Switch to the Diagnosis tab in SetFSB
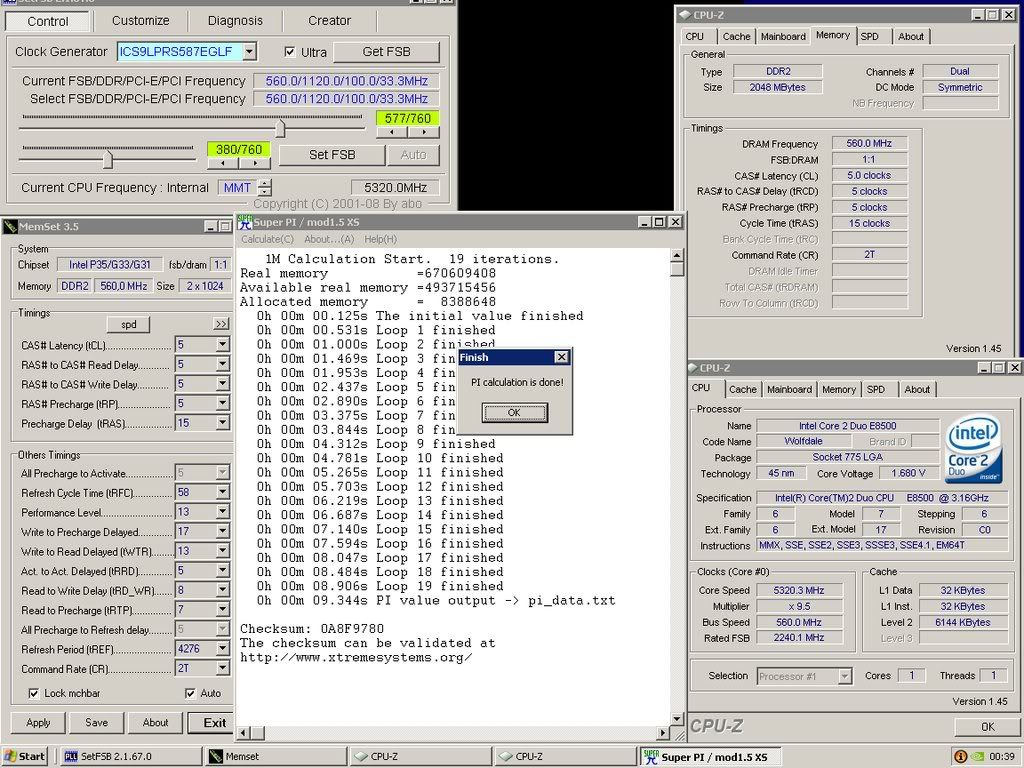This screenshot has height=768, width=1024. [x=235, y=20]
